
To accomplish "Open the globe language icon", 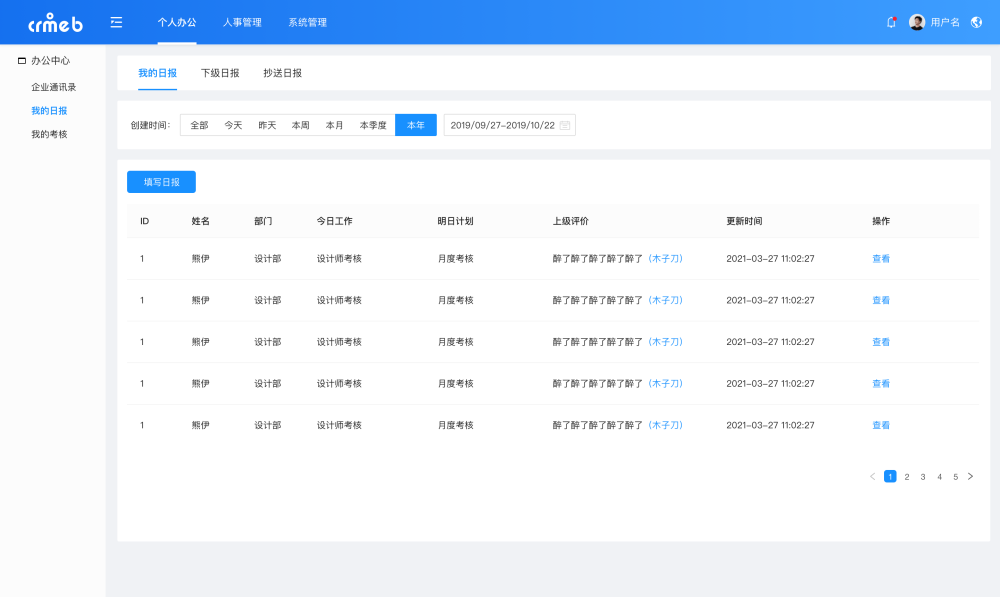I will click(x=976, y=22).
